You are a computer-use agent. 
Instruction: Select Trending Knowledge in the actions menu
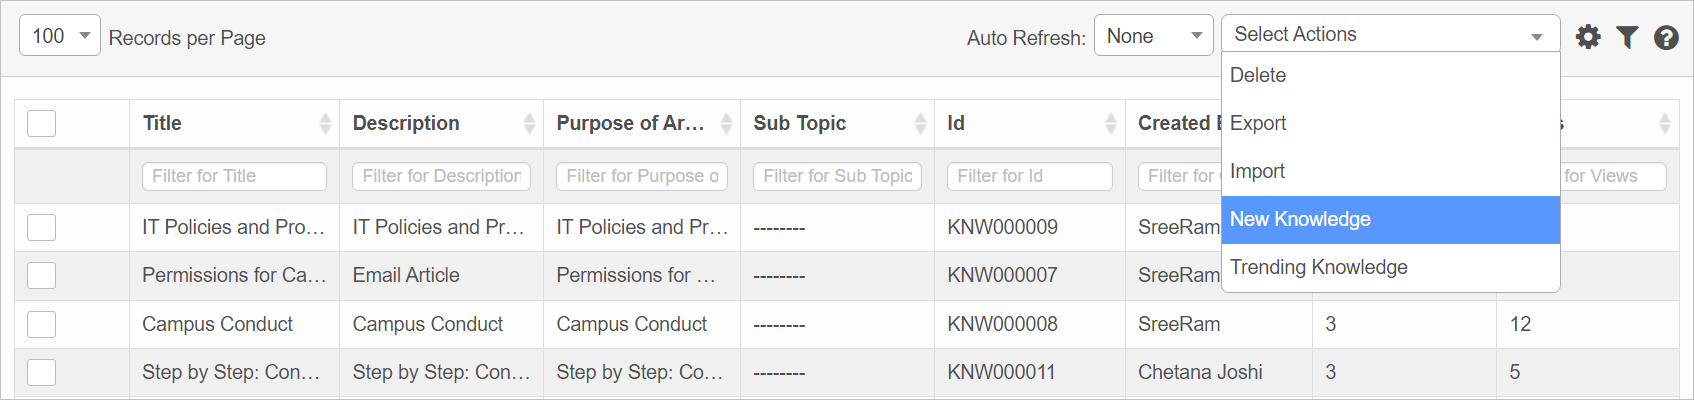pyautogui.click(x=1318, y=267)
